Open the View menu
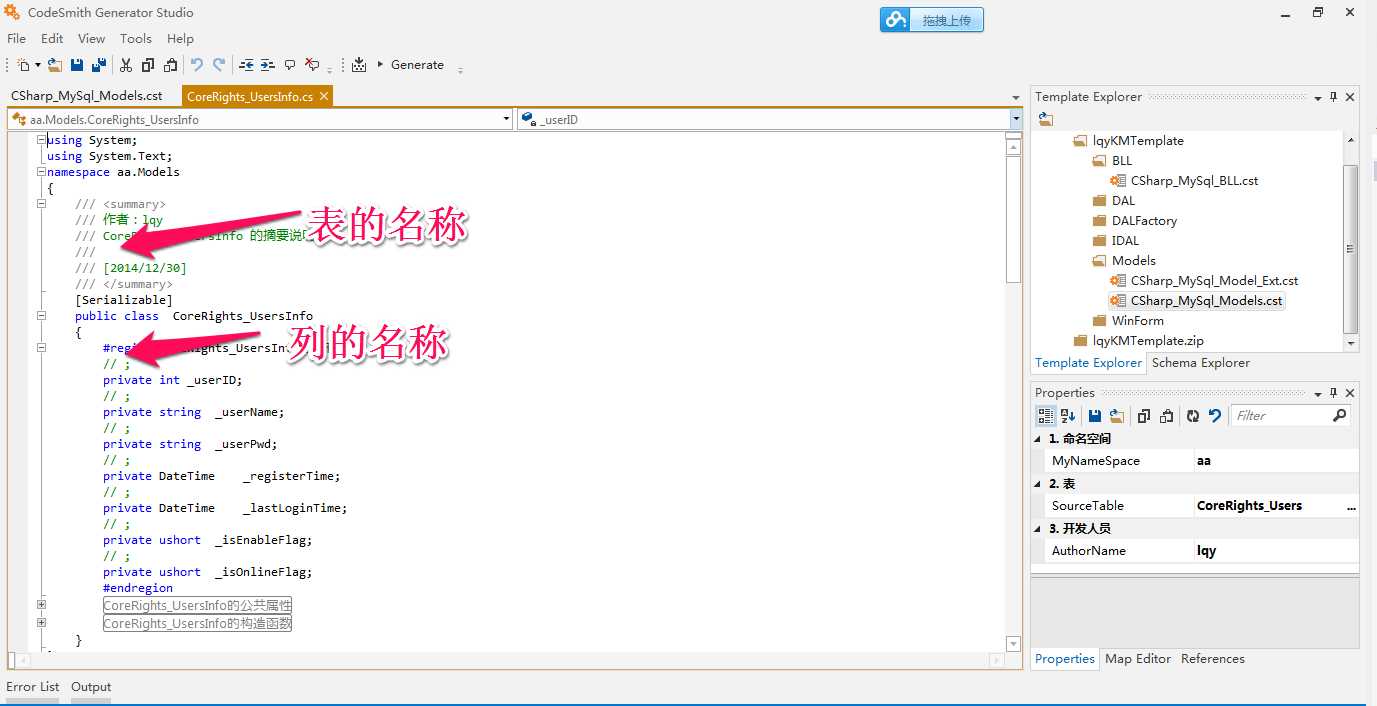1377x706 pixels. tap(91, 38)
